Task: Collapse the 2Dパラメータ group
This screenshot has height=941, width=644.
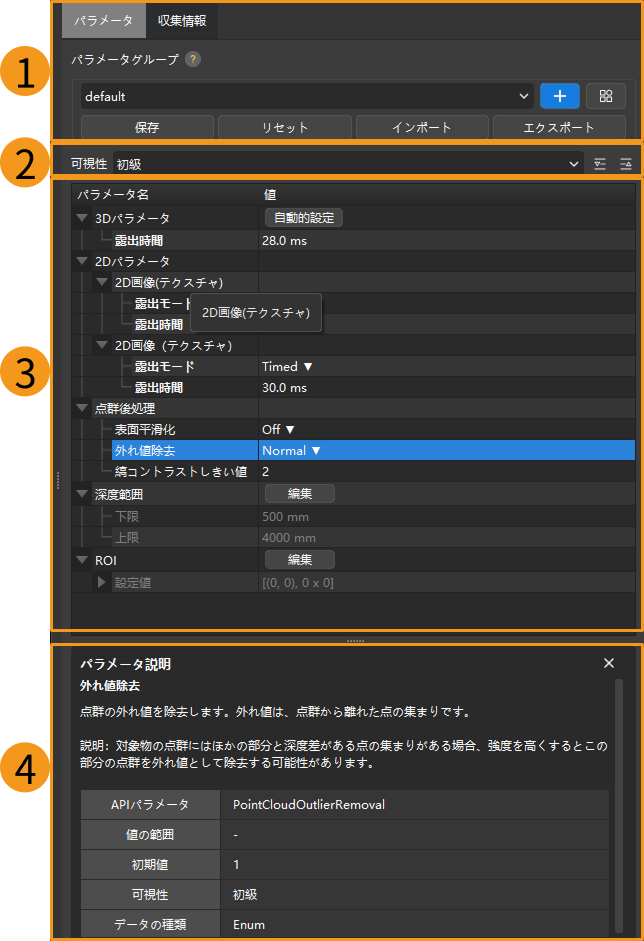Action: [82, 261]
